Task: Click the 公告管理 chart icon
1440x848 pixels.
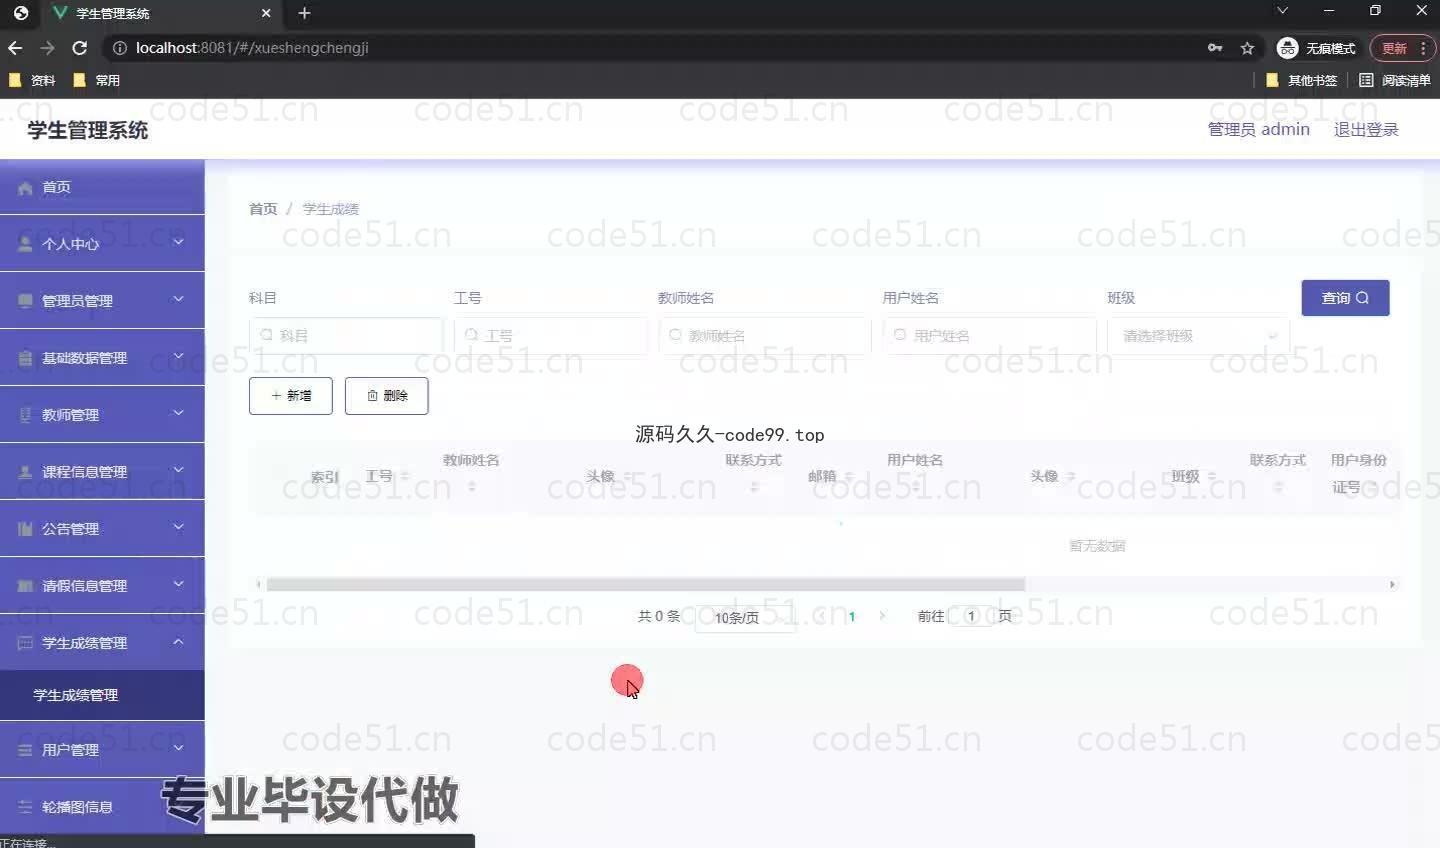Action: click(25, 529)
